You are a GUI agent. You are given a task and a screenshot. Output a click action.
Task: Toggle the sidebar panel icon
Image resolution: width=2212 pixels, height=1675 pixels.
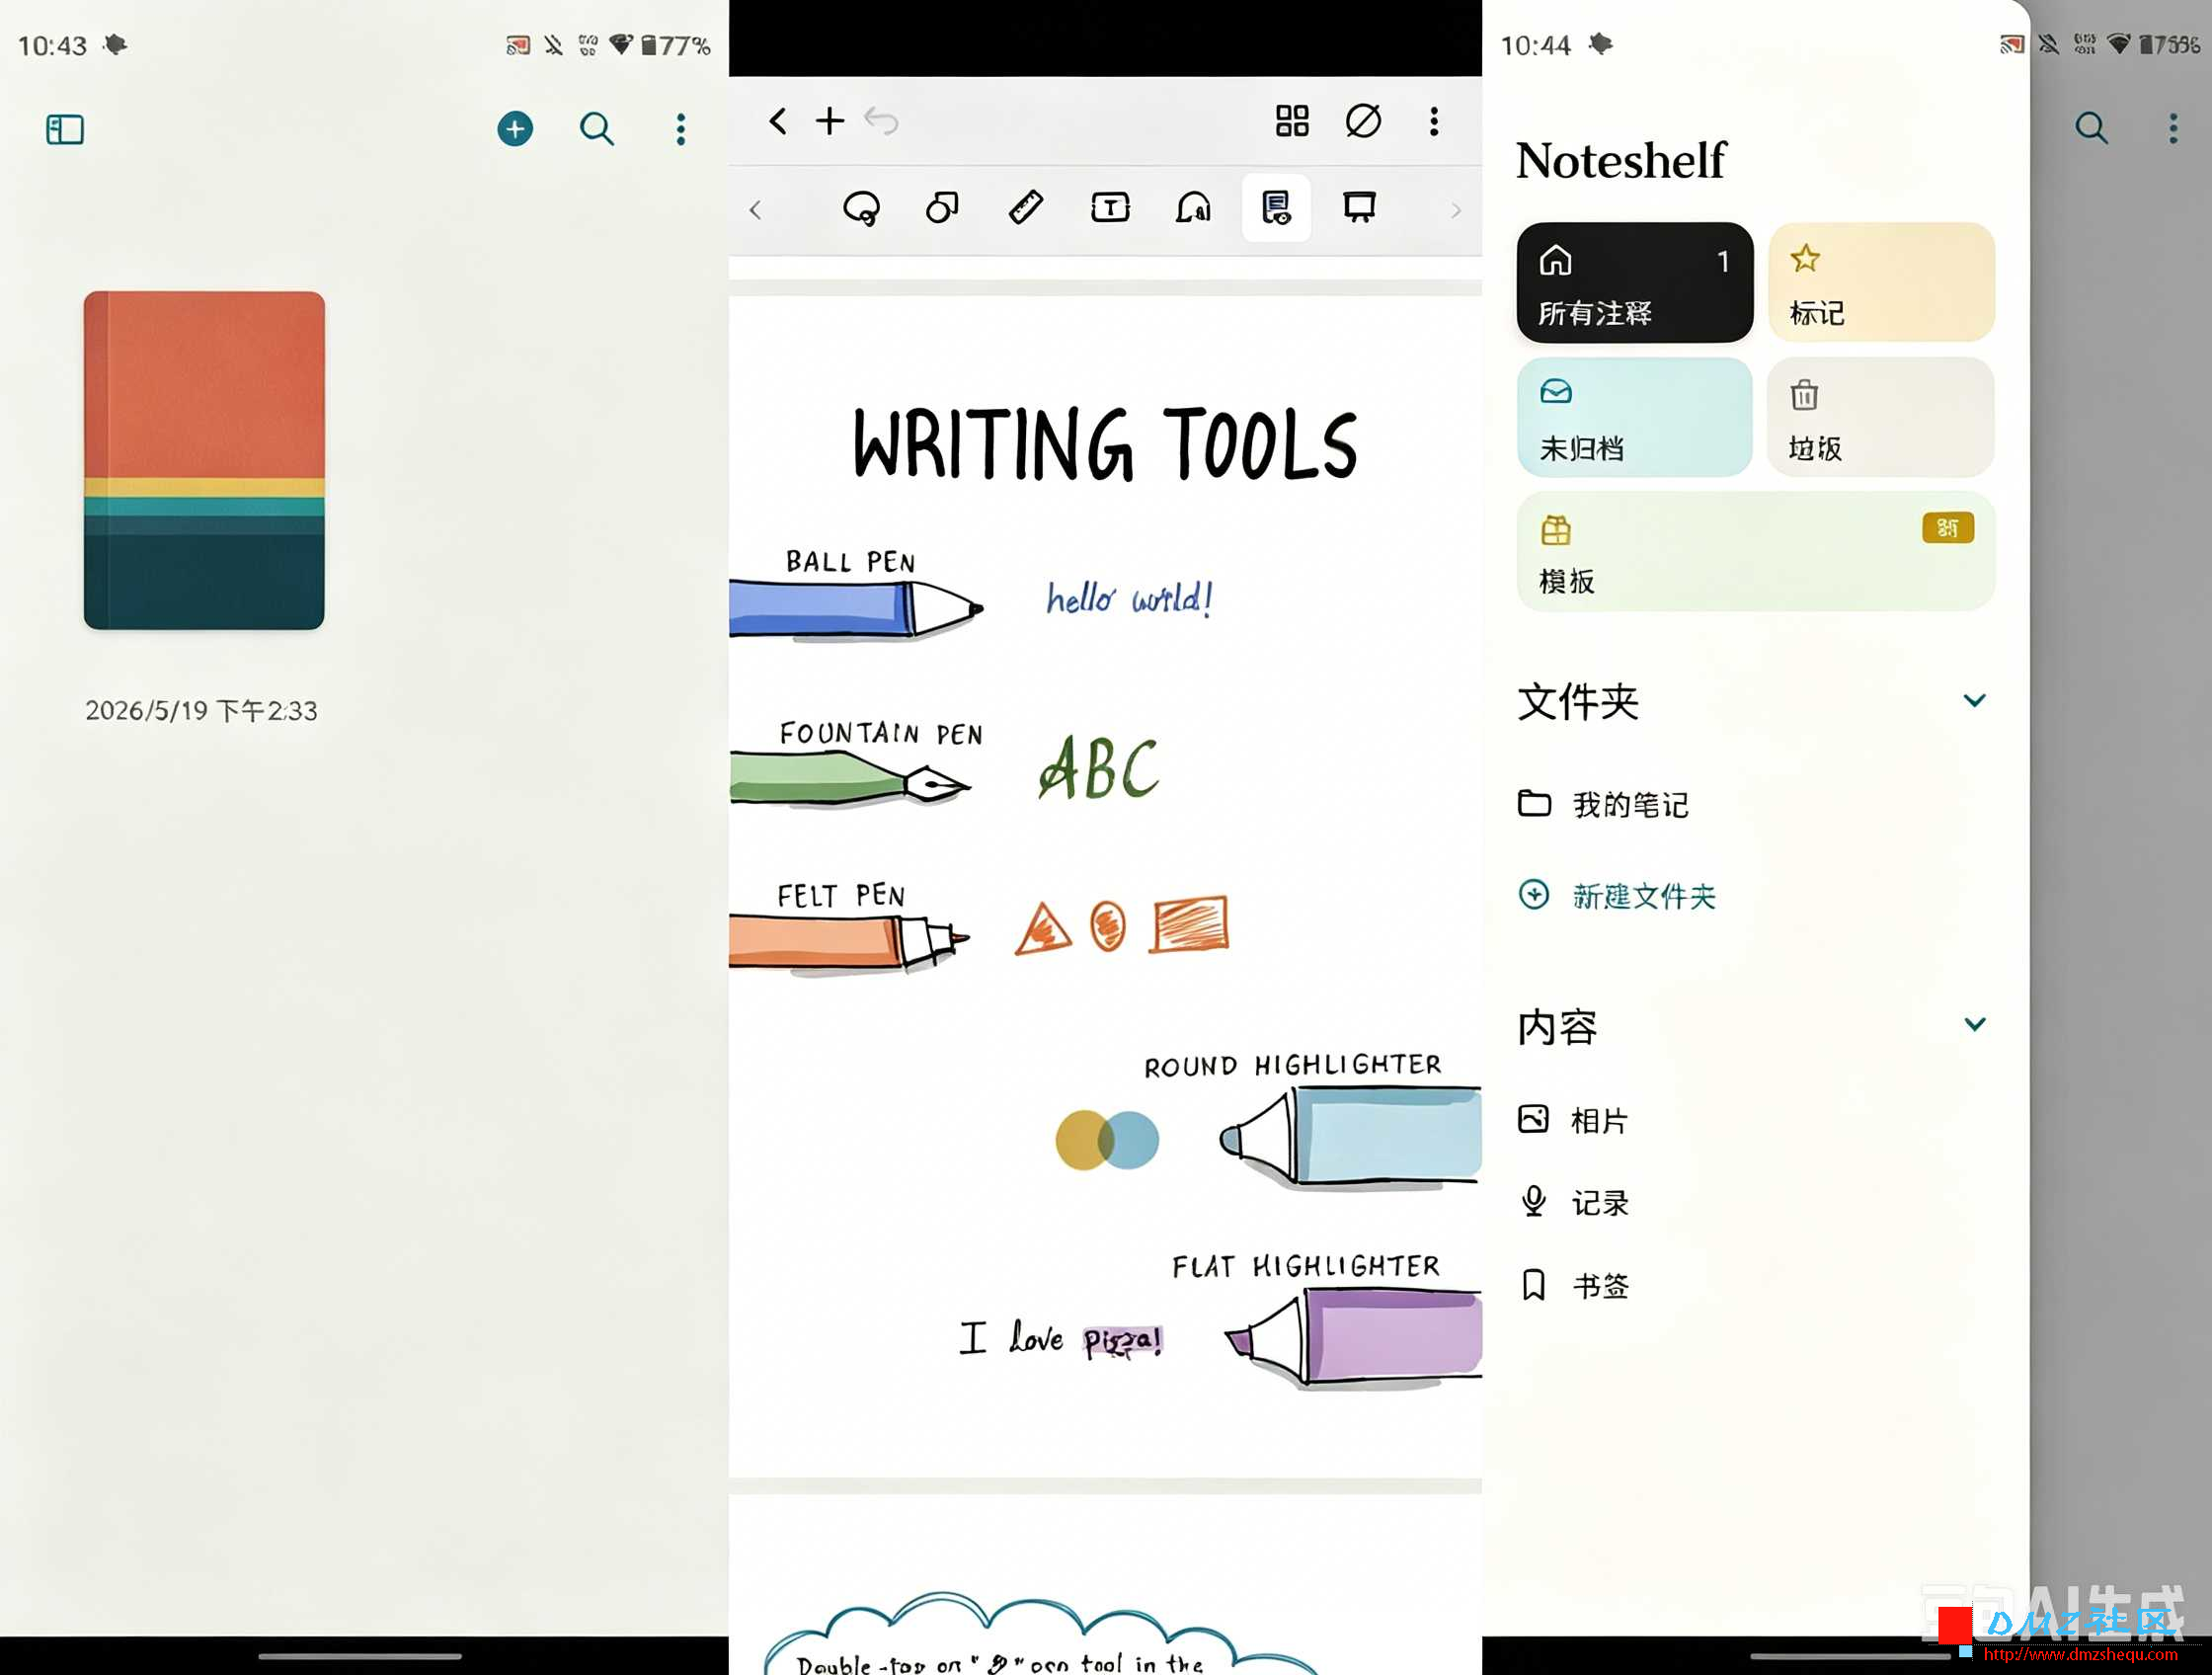coord(65,129)
